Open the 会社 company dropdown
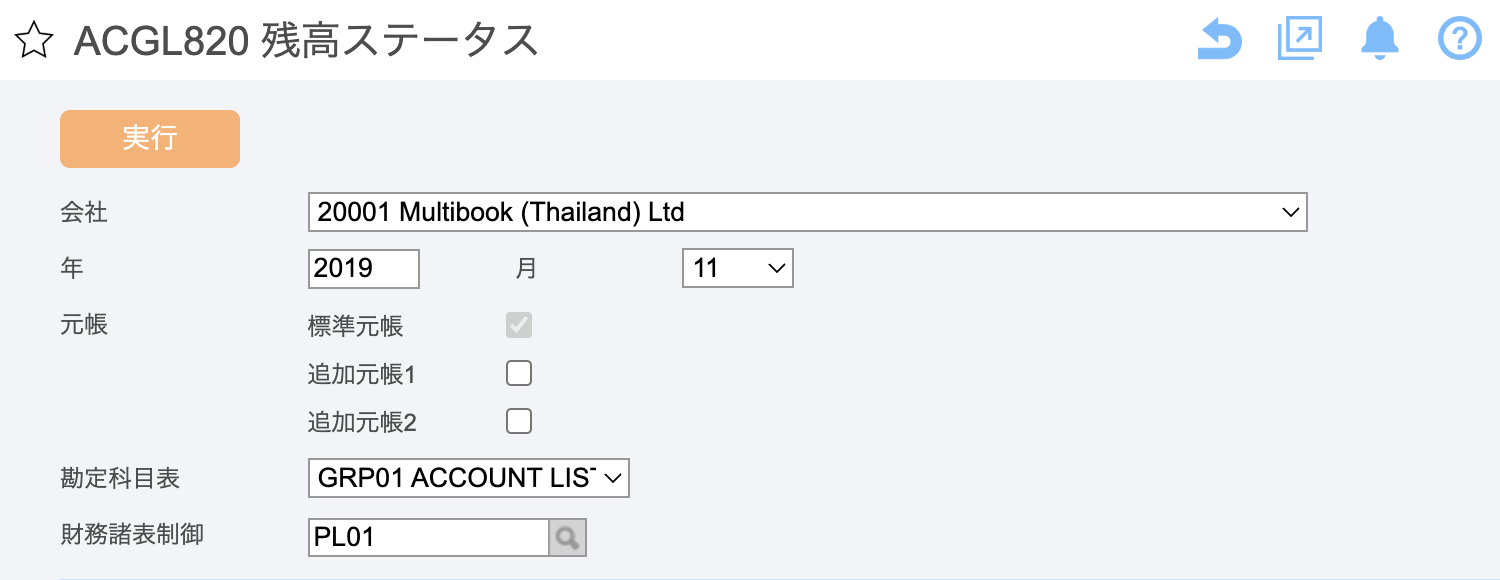The height and width of the screenshot is (580, 1500). click(x=807, y=212)
